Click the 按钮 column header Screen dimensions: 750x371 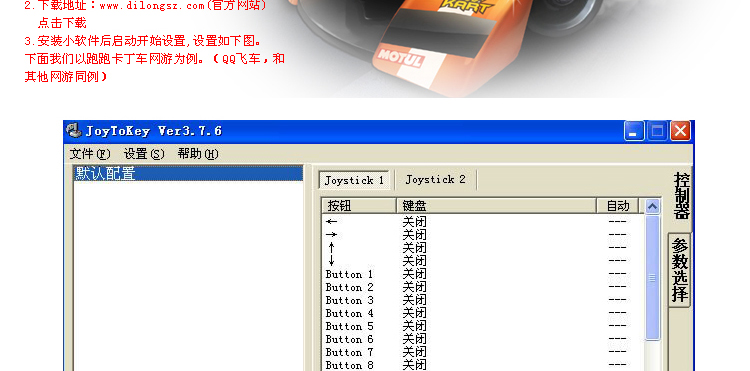pyautogui.click(x=359, y=206)
